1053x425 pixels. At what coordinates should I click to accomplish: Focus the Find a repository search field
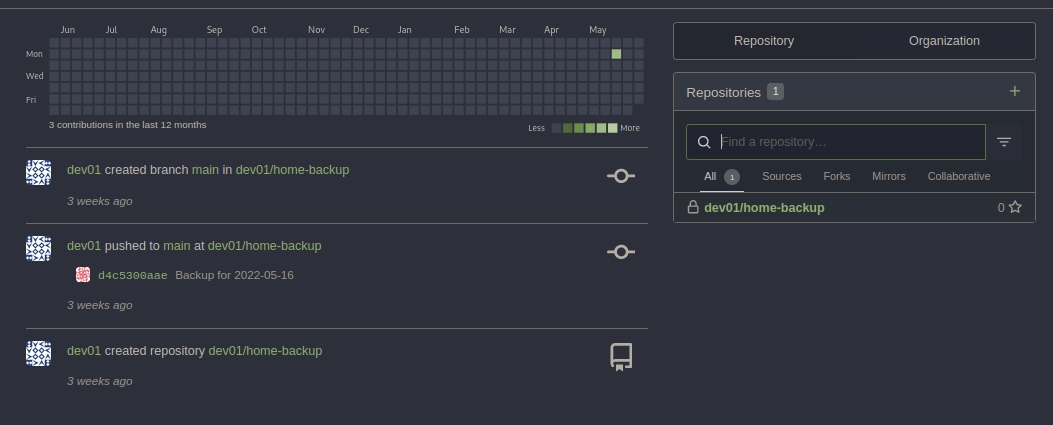point(850,142)
